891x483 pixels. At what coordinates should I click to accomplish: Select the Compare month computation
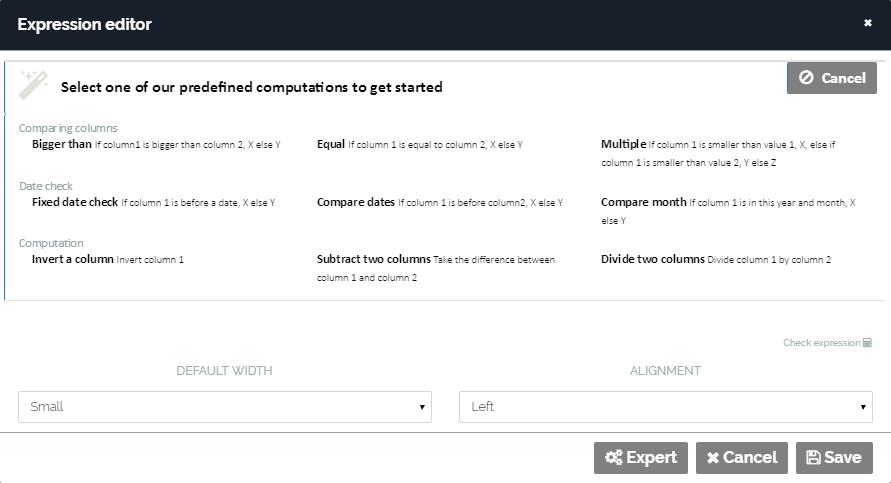click(643, 202)
